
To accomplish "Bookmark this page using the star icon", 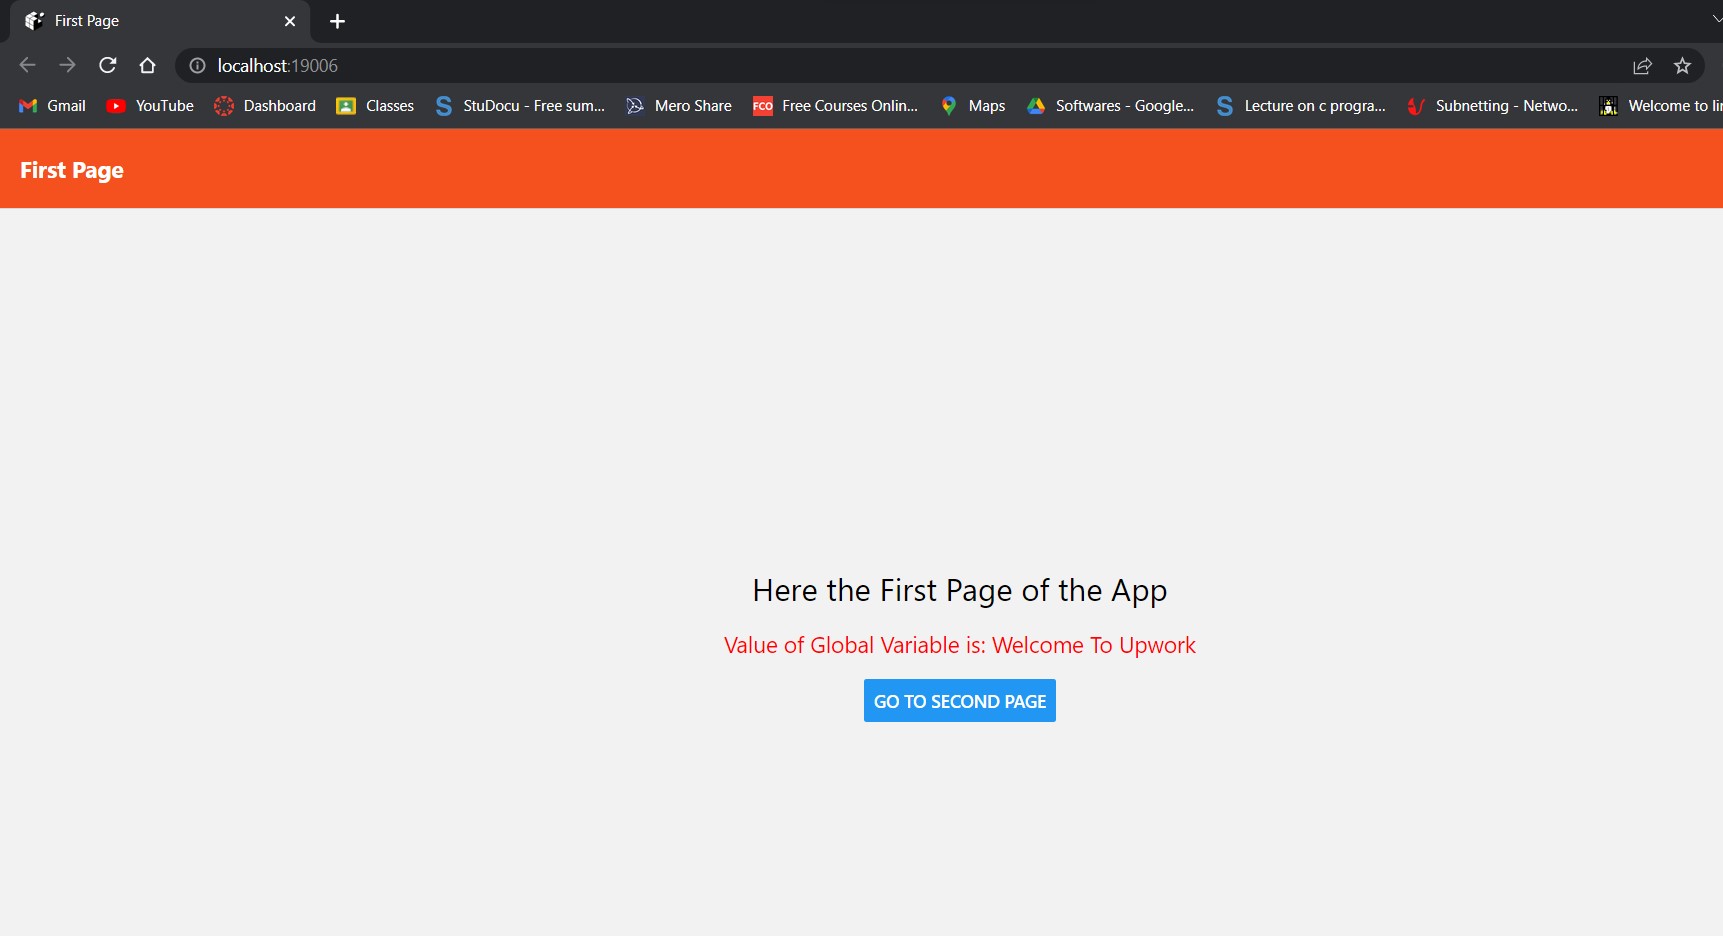I will click(1683, 65).
